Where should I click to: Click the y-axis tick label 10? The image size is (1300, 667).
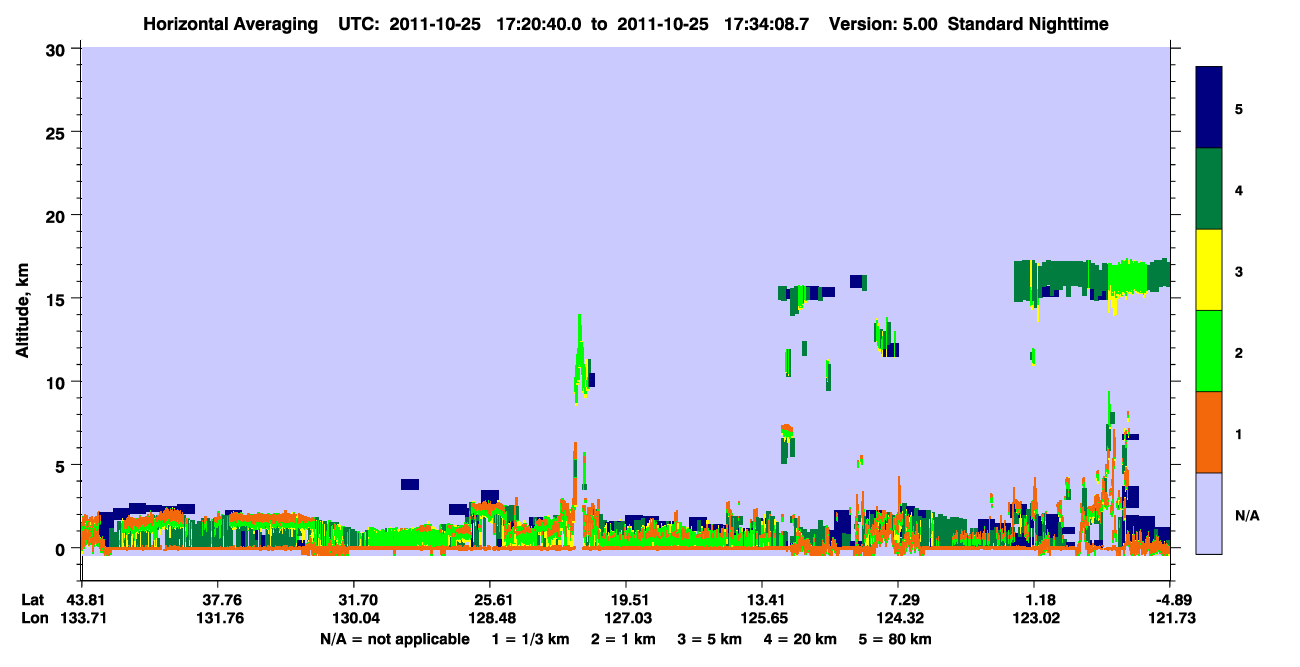pos(58,382)
